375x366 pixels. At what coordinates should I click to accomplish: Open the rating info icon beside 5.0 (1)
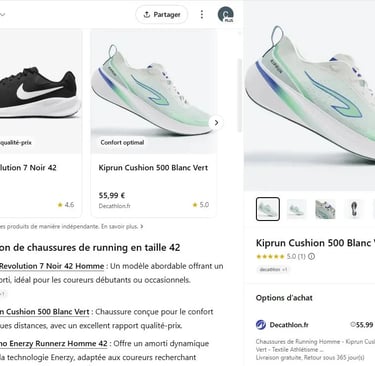pyautogui.click(x=311, y=257)
